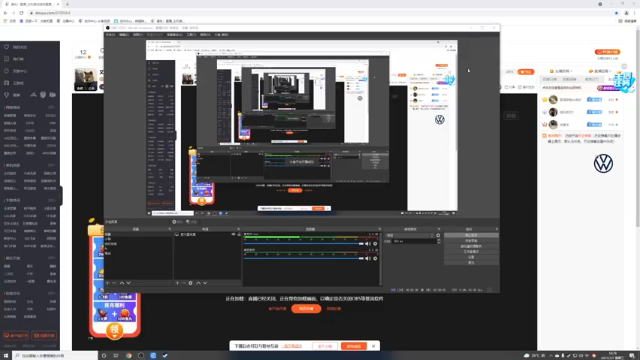Viewport: 640px width, 360px height.
Task: Click the Windows taskbar search box
Action: 55,356
